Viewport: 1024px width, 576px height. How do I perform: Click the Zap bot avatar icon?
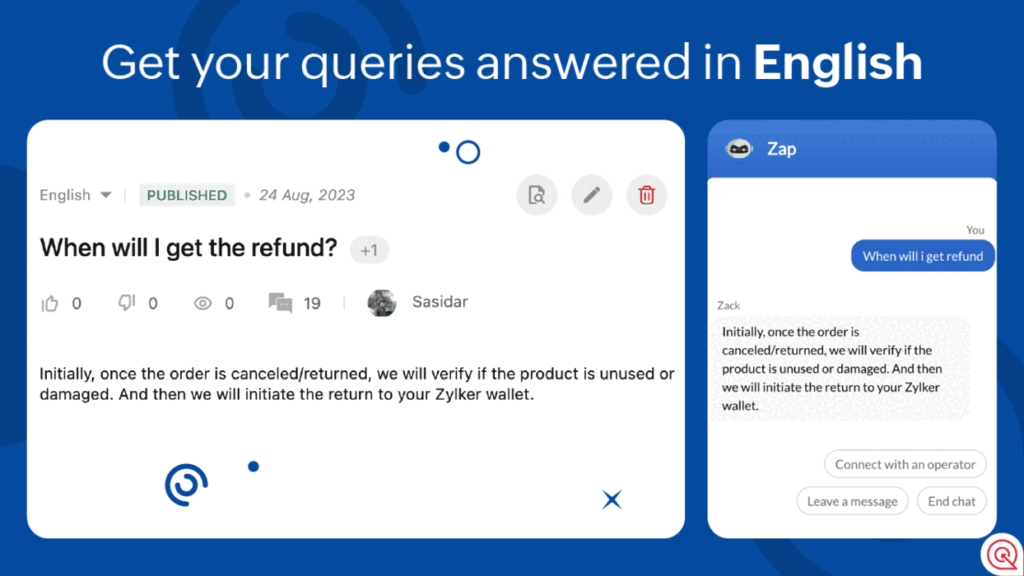(x=738, y=149)
